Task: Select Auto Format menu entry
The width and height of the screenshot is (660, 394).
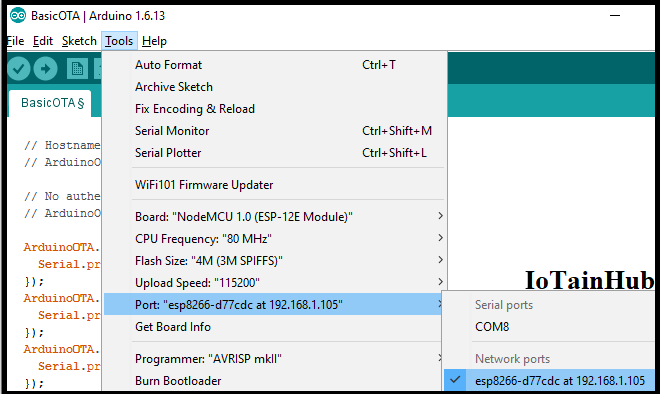Action: pyautogui.click(x=274, y=65)
